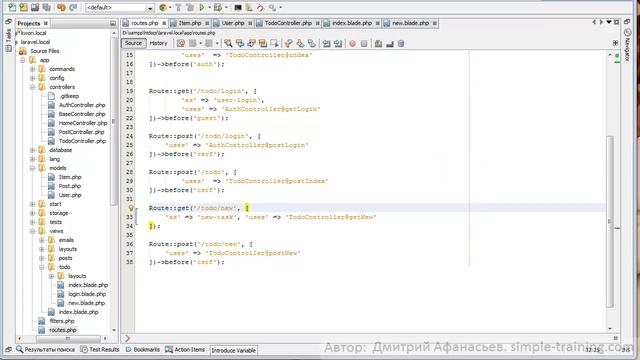Open the Navigator side panel tab
Image resolution: width=640 pixels, height=360 pixels.
click(628, 45)
